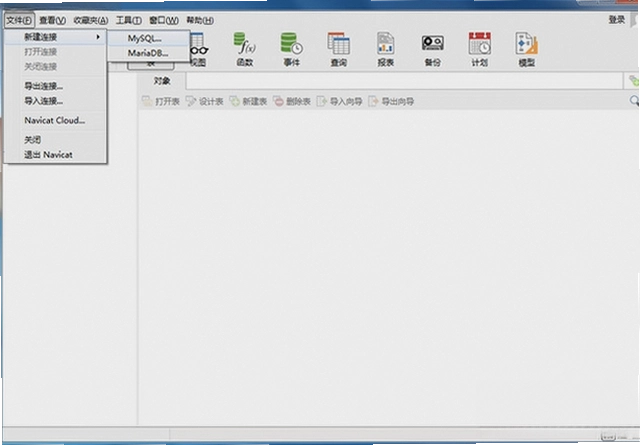Select Navicat Cloud... menu entry
Image resolution: width=640 pixels, height=445 pixels.
coord(55,120)
